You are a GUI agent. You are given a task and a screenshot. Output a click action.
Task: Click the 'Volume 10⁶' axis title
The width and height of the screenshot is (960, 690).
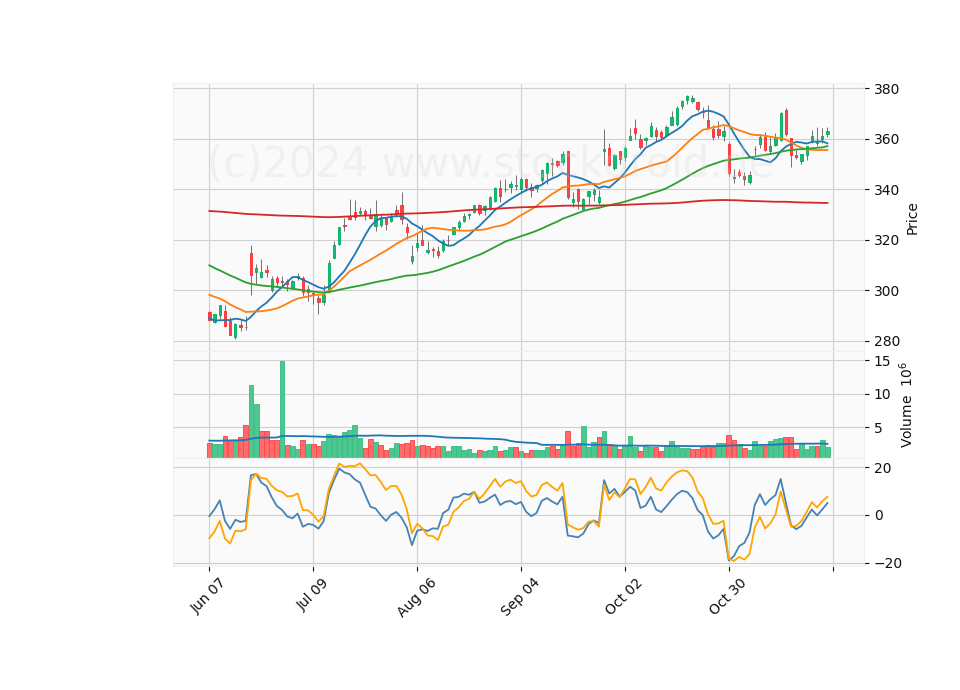tap(906, 405)
